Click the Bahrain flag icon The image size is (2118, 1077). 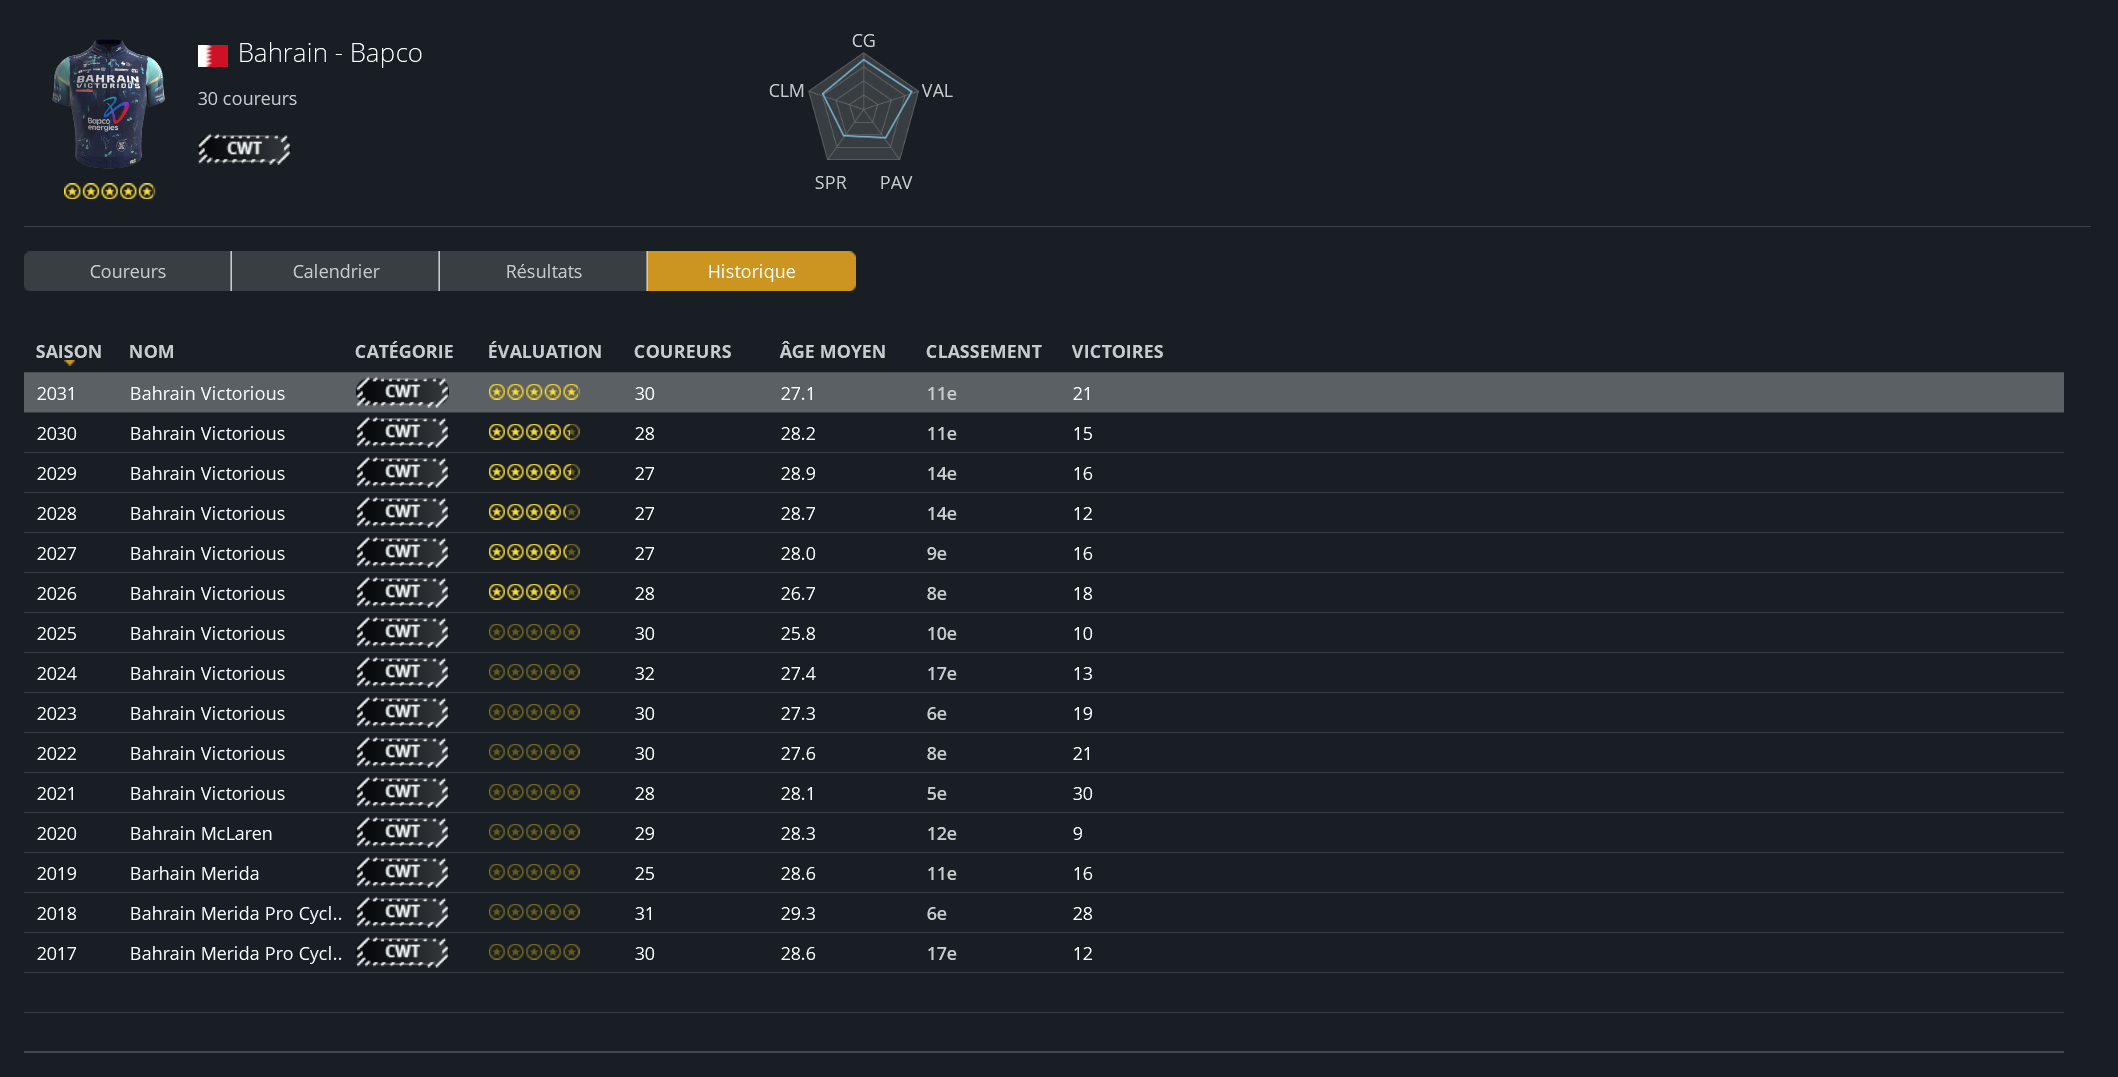click(x=212, y=55)
